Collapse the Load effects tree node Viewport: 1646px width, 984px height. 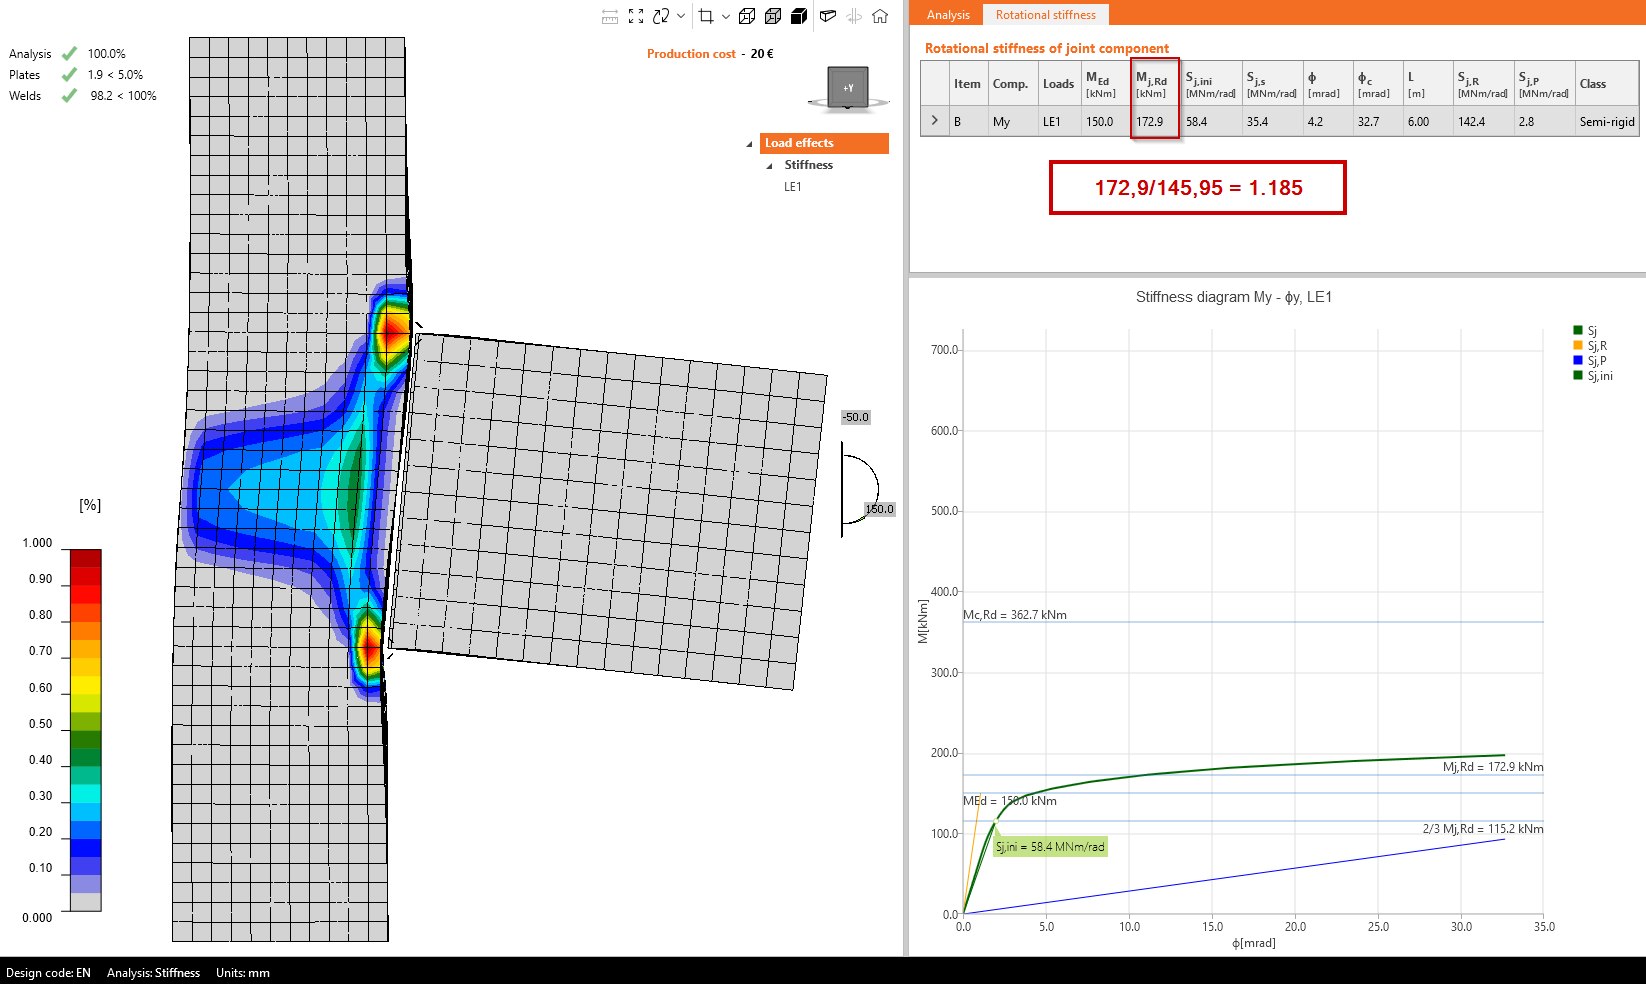[749, 144]
